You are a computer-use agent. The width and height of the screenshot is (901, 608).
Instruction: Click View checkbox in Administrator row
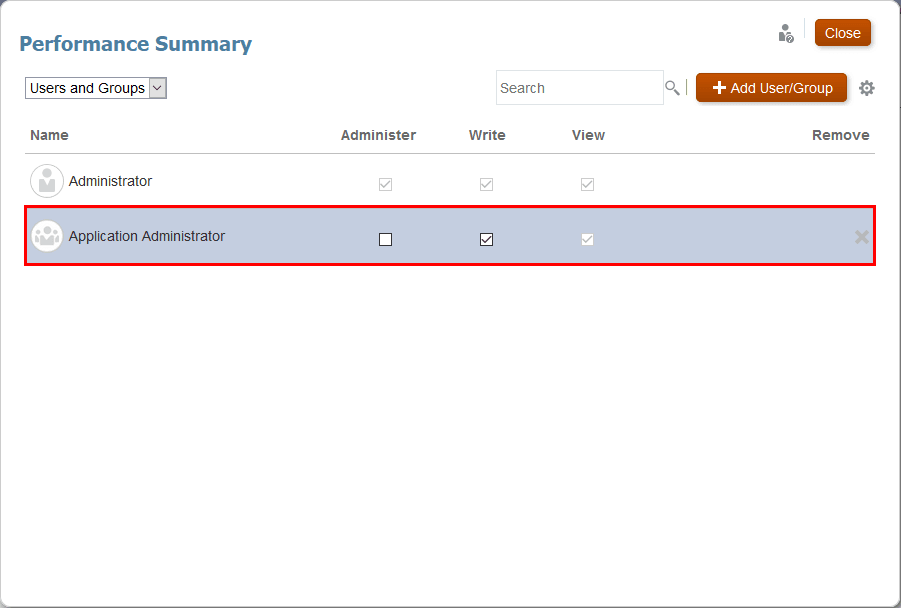tap(587, 184)
